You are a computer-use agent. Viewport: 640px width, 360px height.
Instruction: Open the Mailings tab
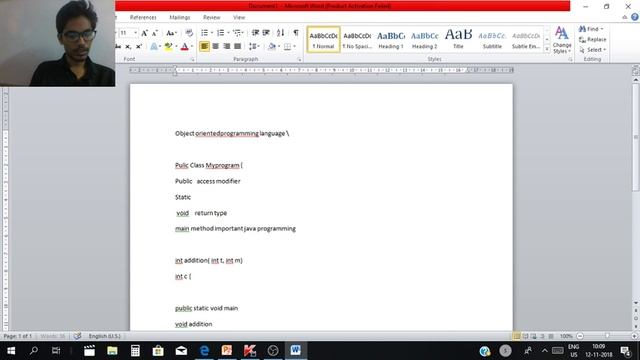(x=180, y=18)
